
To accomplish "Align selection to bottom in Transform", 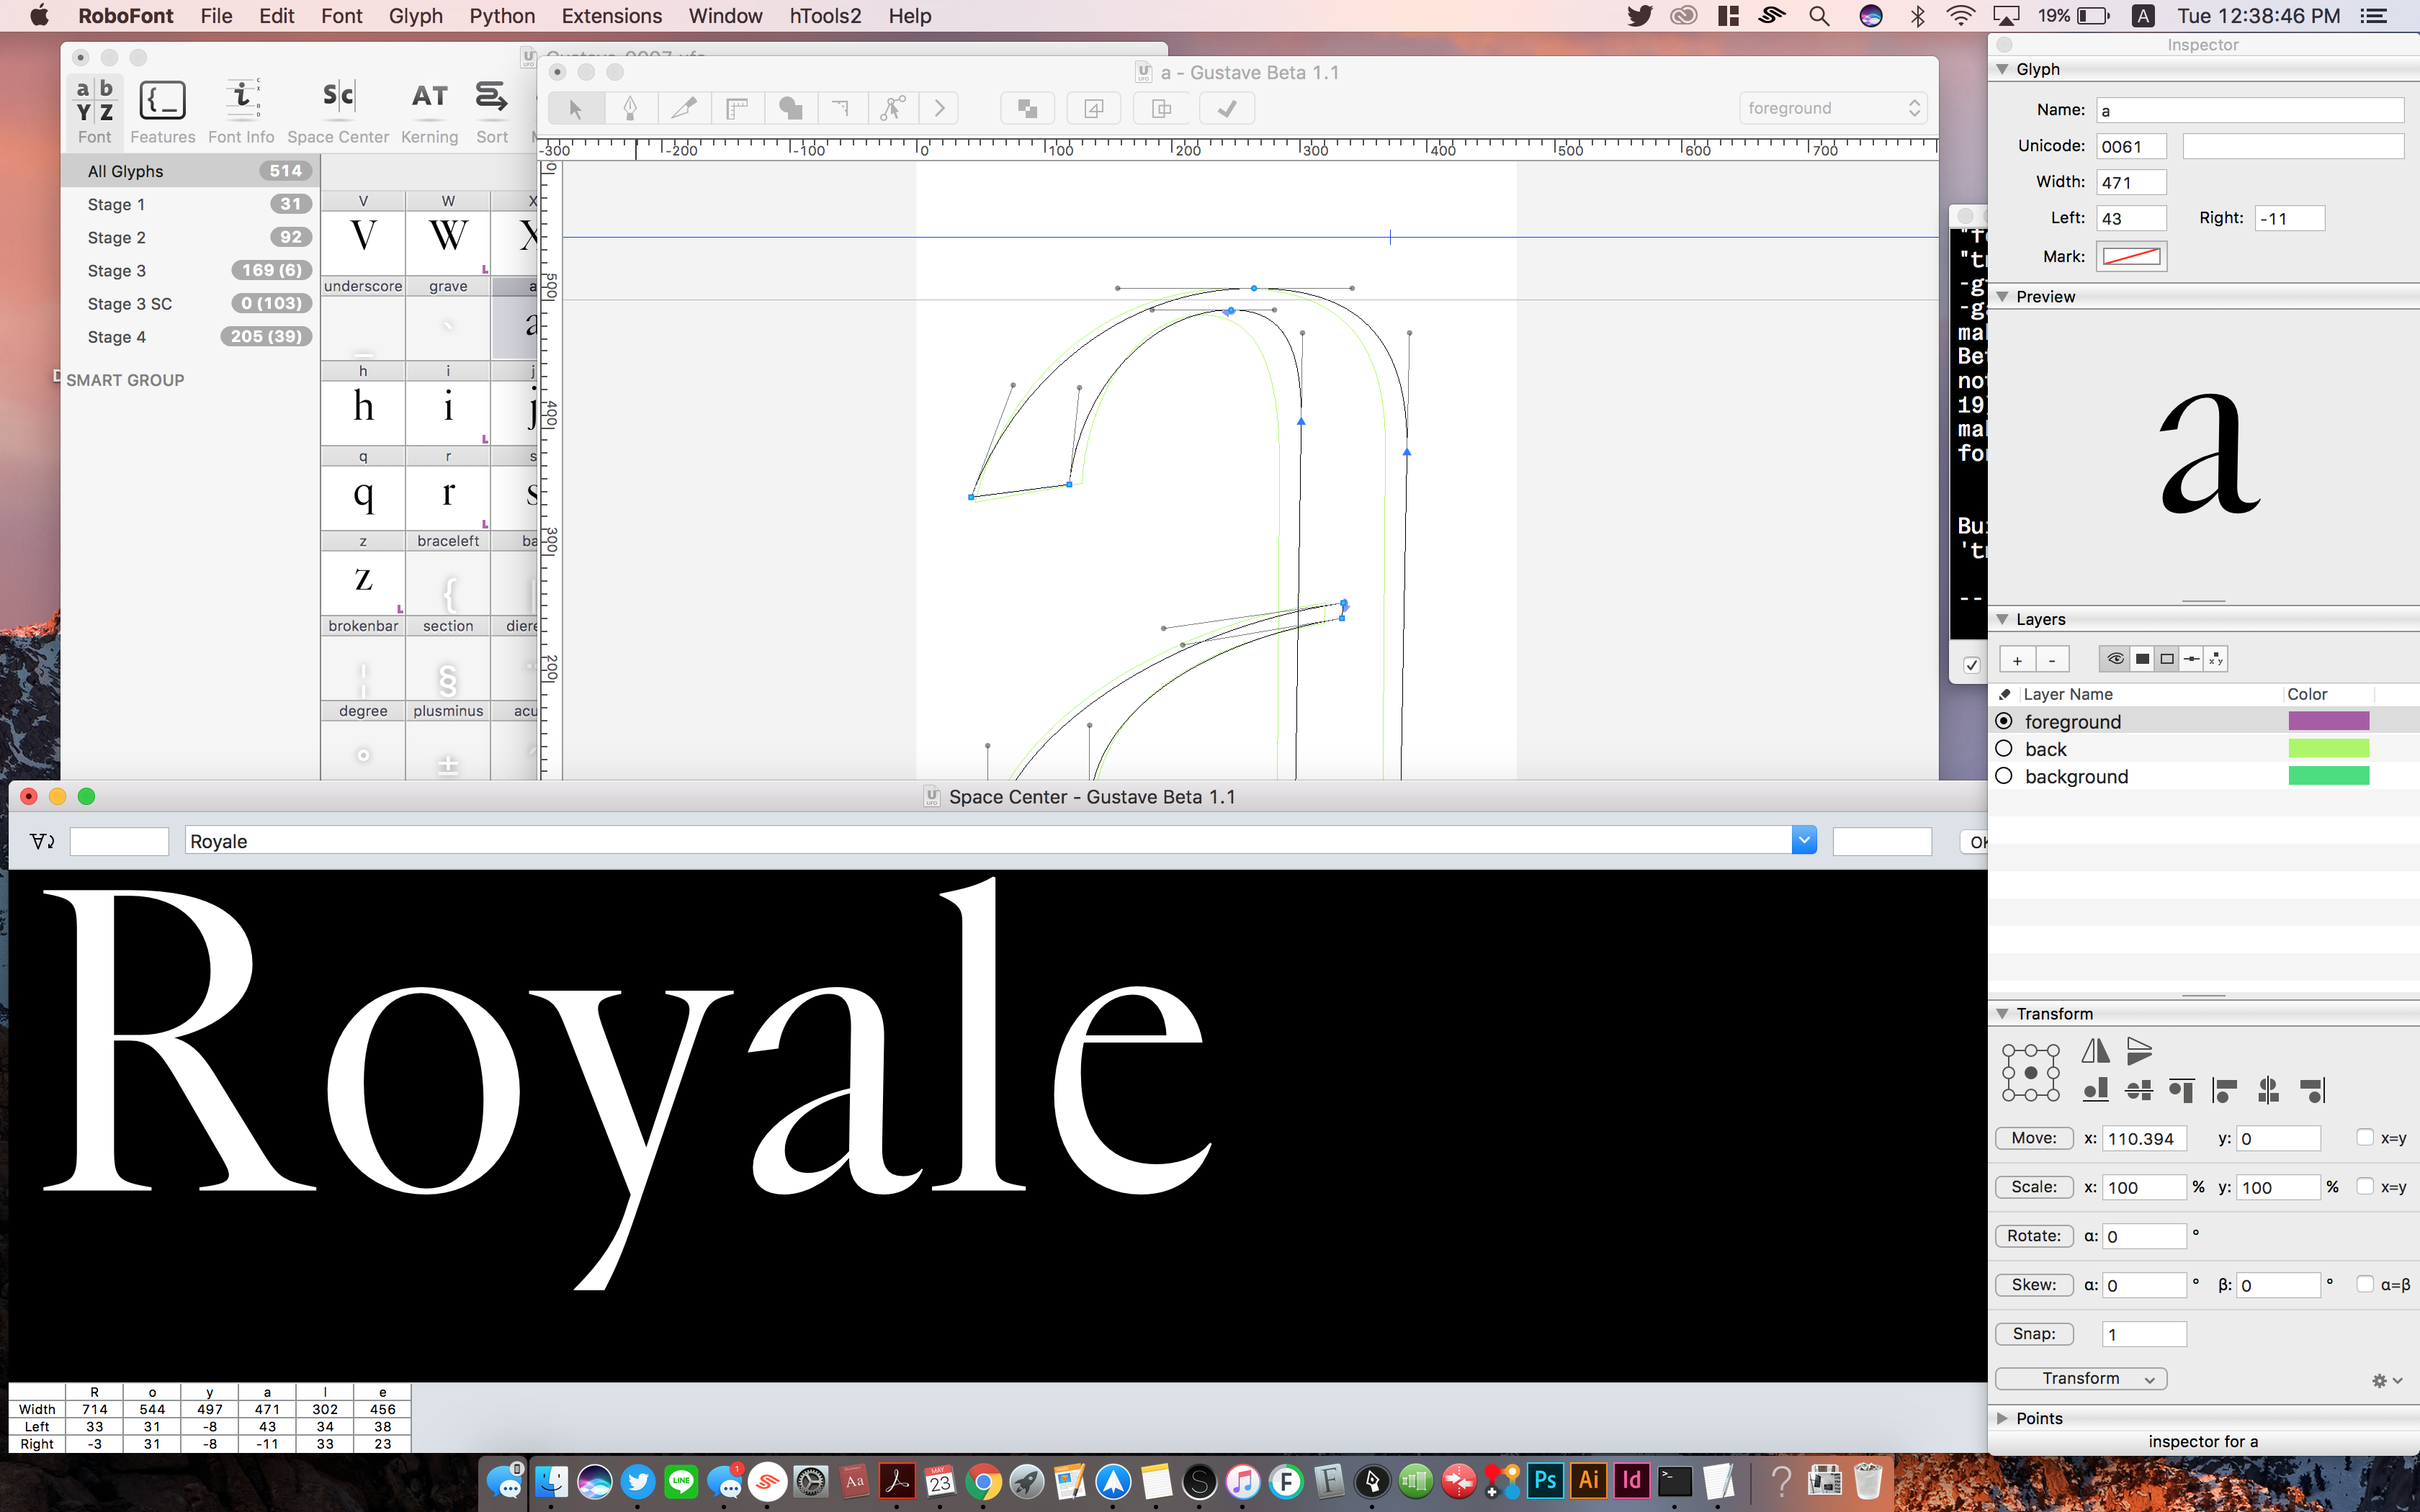I will pos(2095,1090).
